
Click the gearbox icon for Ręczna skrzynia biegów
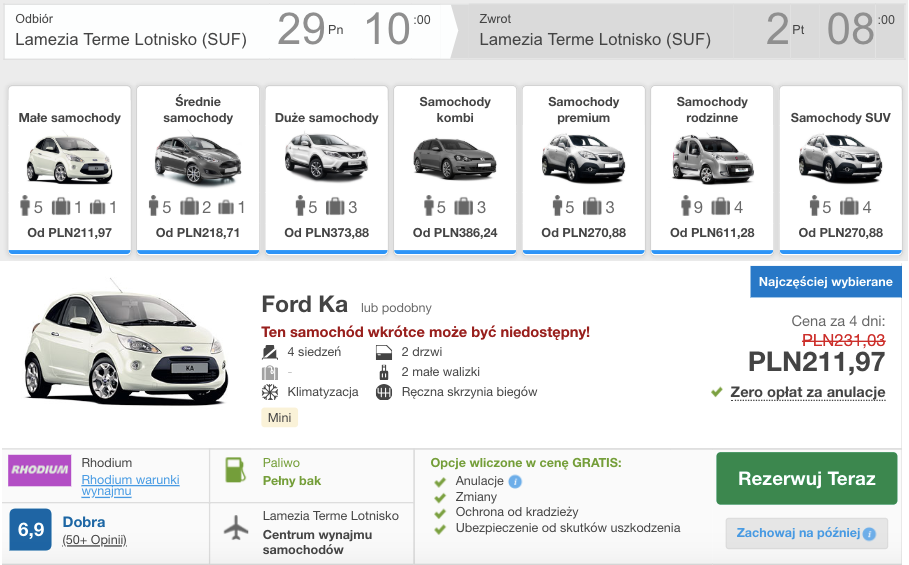click(384, 392)
